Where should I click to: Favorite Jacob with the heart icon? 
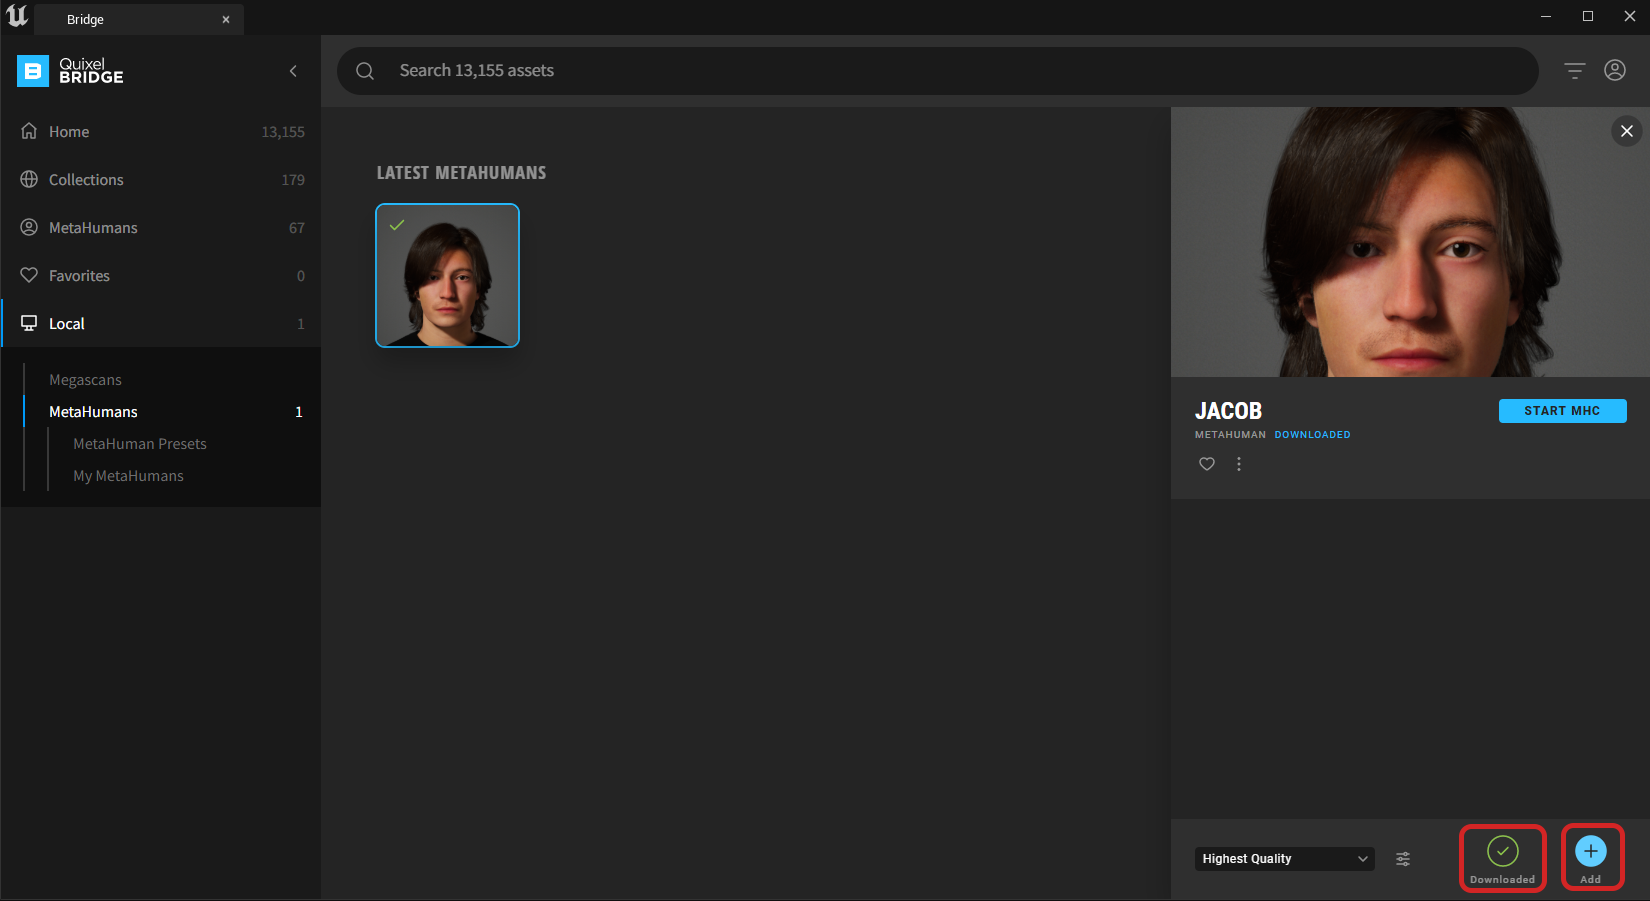coord(1207,464)
